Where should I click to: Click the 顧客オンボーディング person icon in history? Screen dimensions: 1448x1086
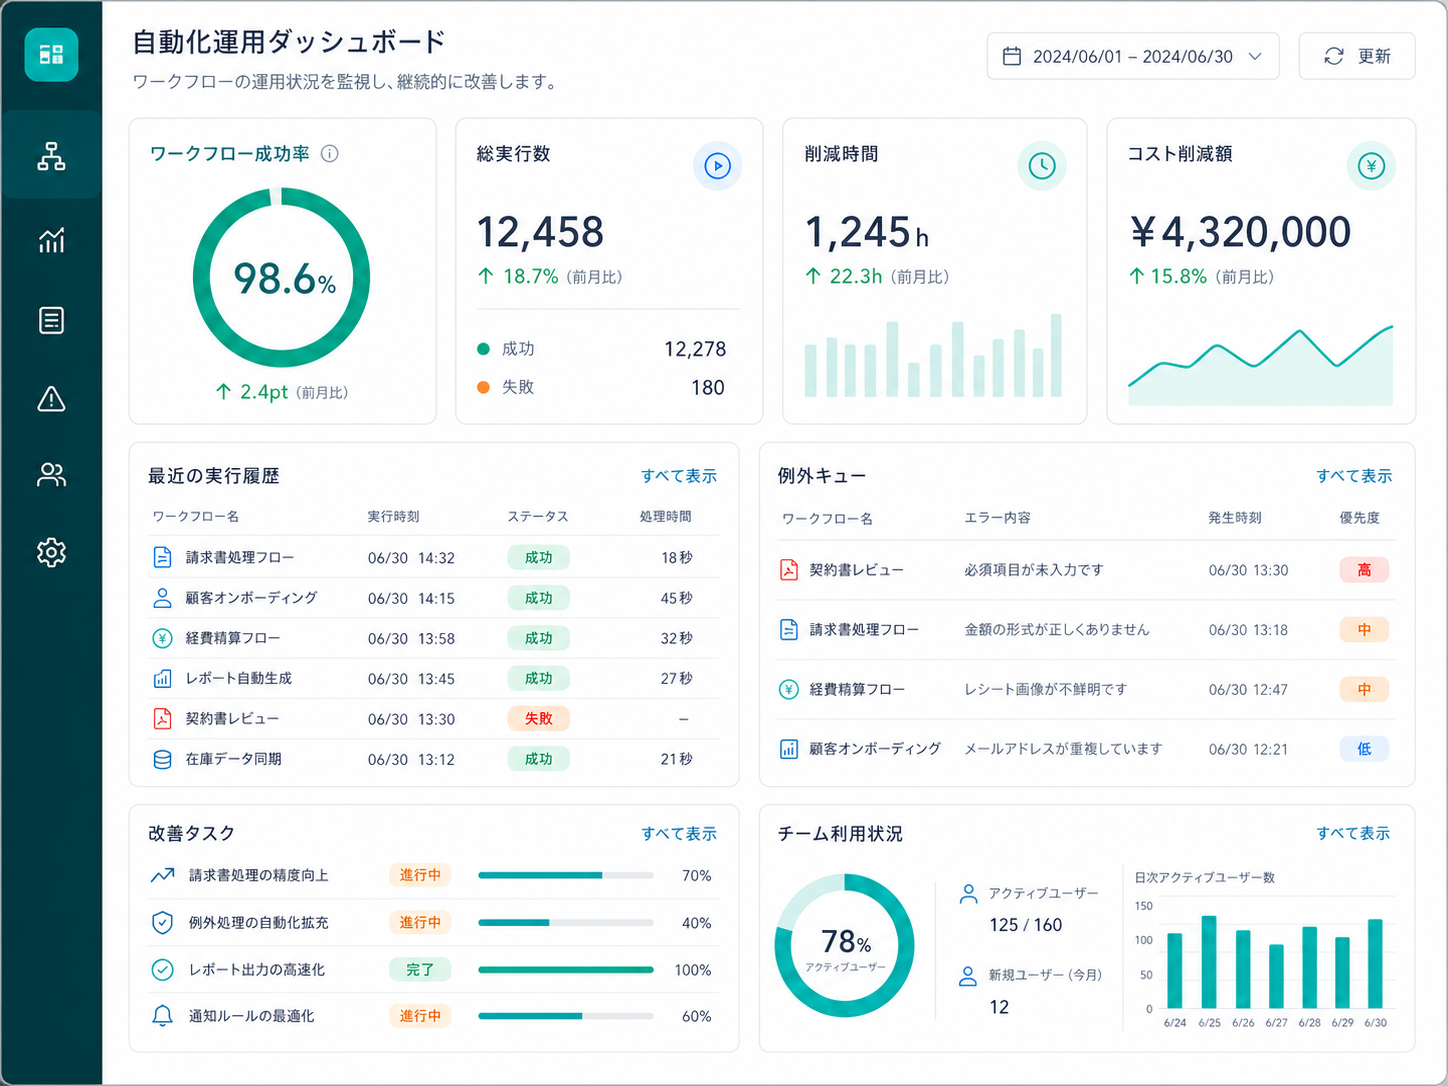click(x=162, y=598)
